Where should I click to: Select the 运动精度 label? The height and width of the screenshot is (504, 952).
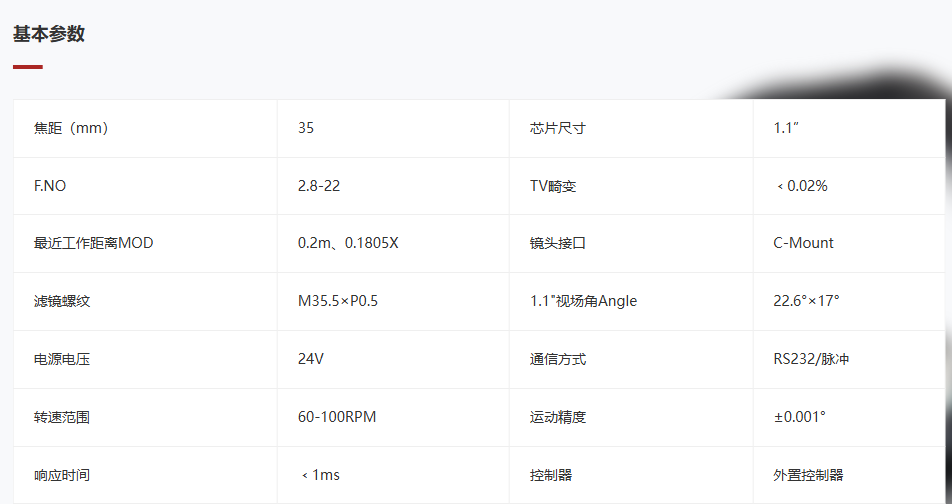(x=557, y=417)
